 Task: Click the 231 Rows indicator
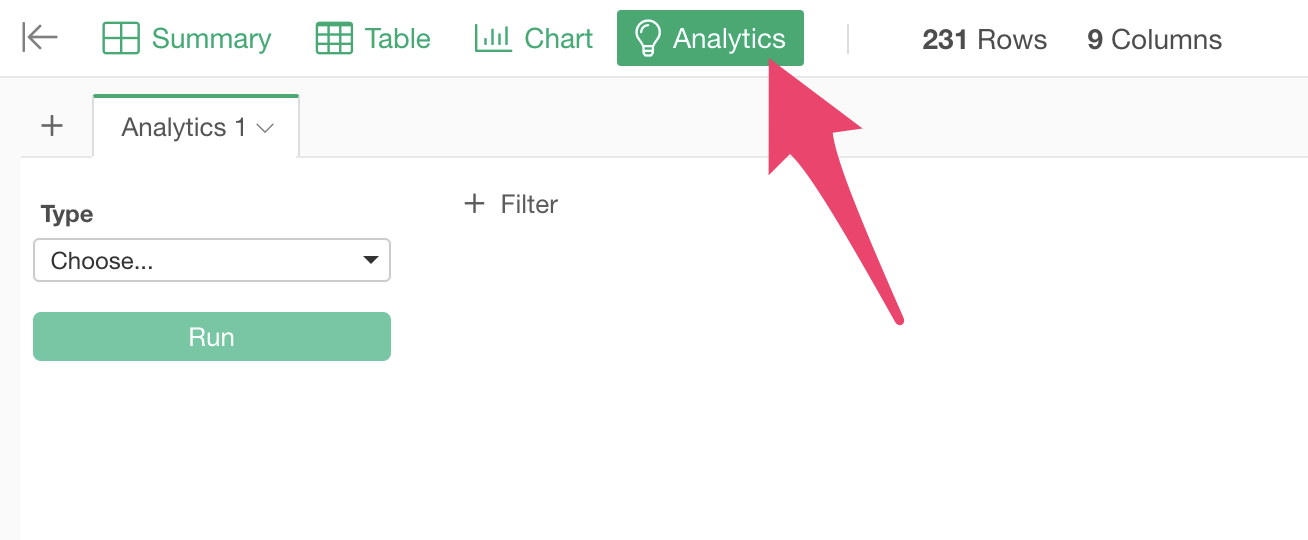point(984,40)
